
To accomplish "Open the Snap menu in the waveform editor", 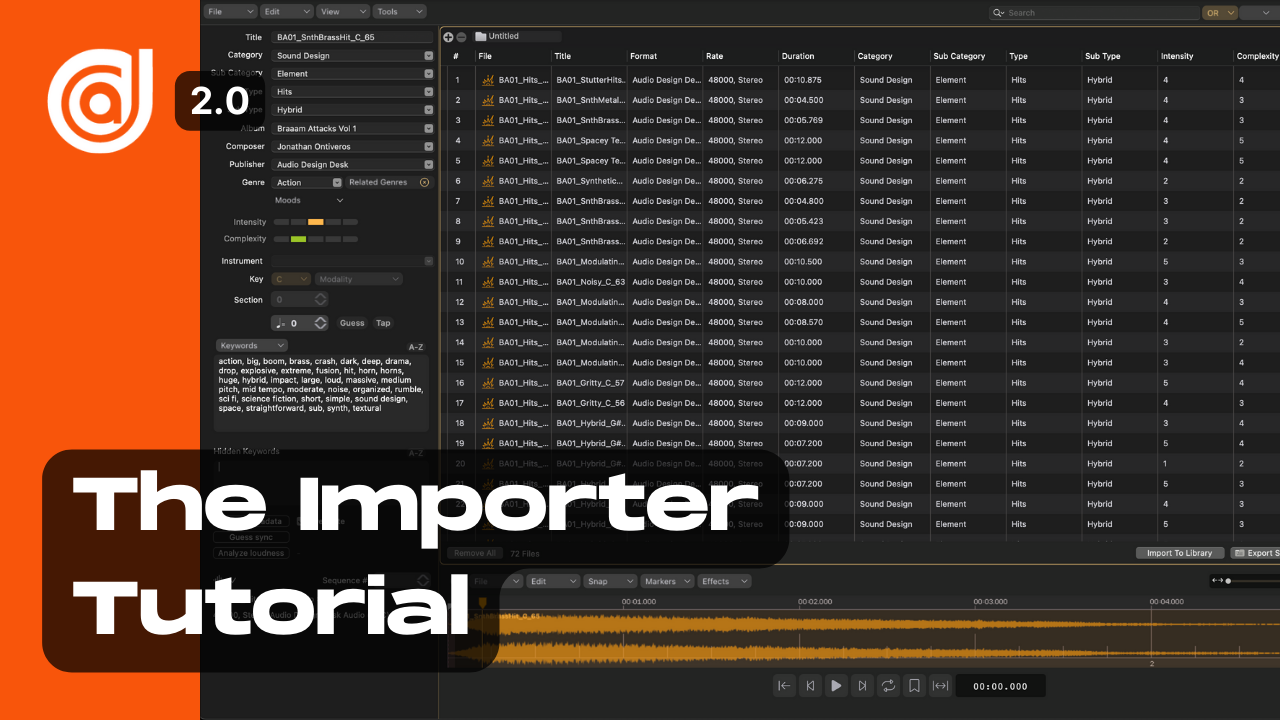I will coord(610,581).
